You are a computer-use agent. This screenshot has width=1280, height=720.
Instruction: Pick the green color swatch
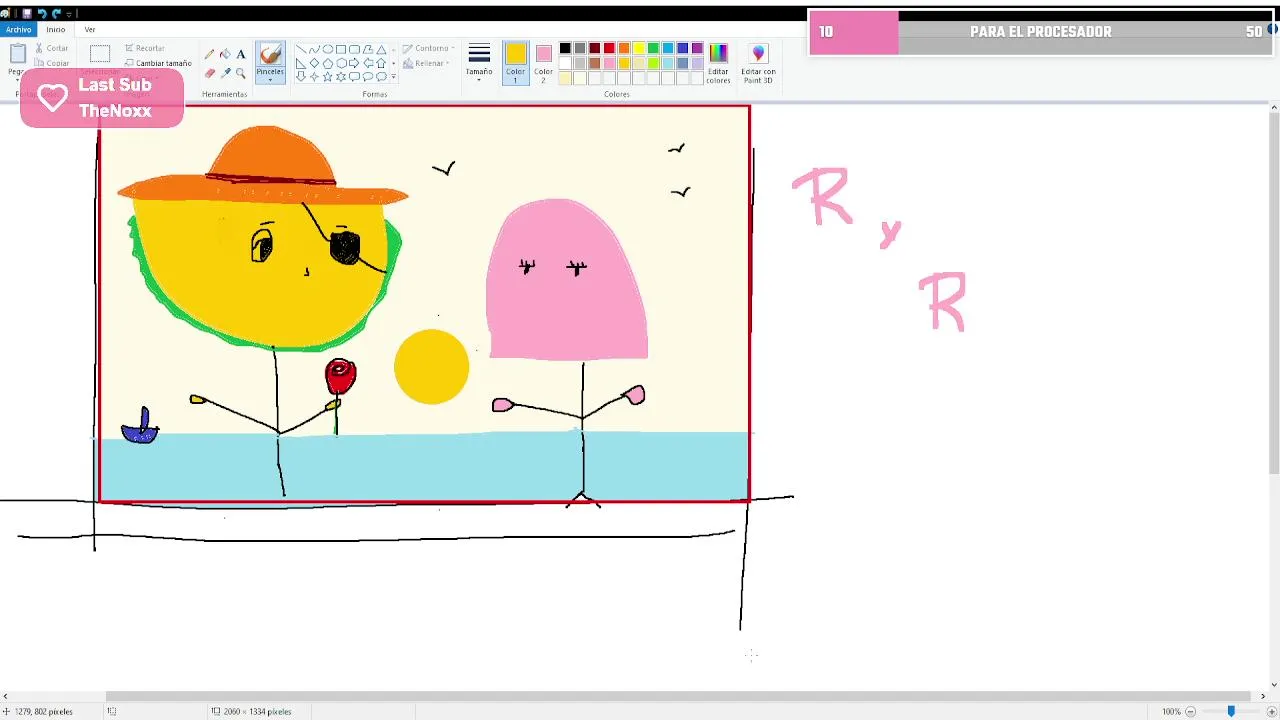[653, 48]
